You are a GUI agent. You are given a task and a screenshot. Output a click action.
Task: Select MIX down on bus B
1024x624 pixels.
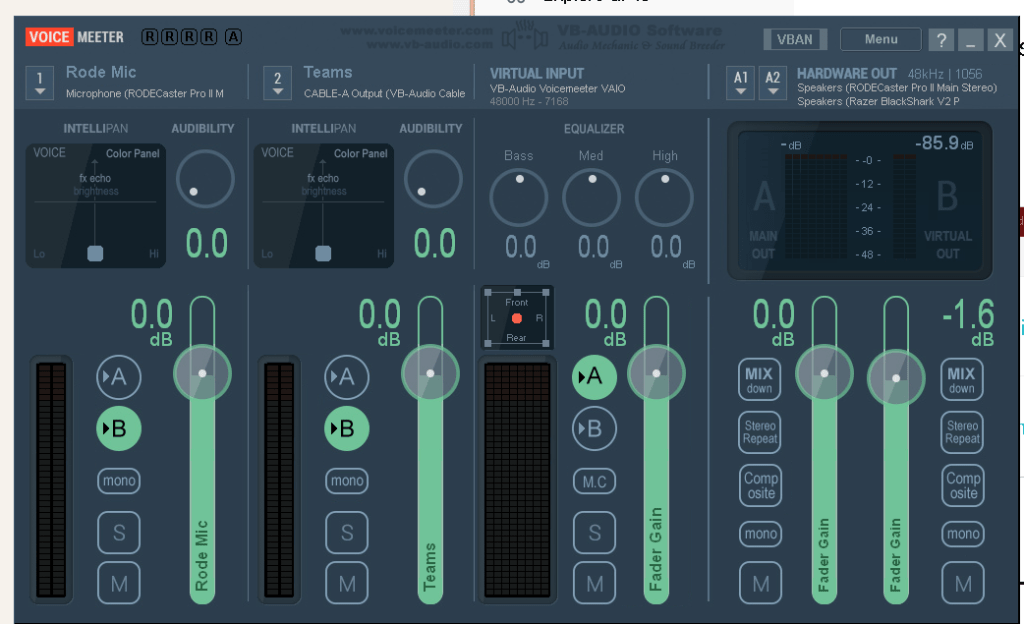point(961,380)
